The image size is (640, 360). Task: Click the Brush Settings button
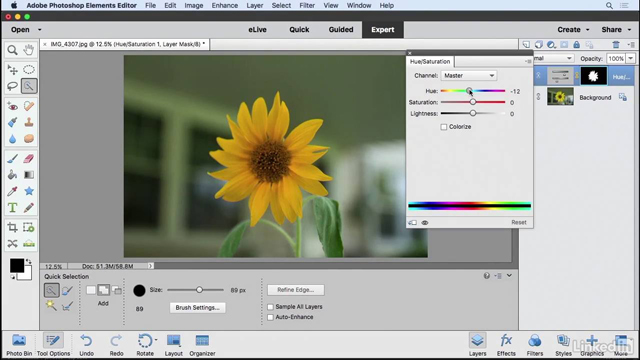pos(198,308)
